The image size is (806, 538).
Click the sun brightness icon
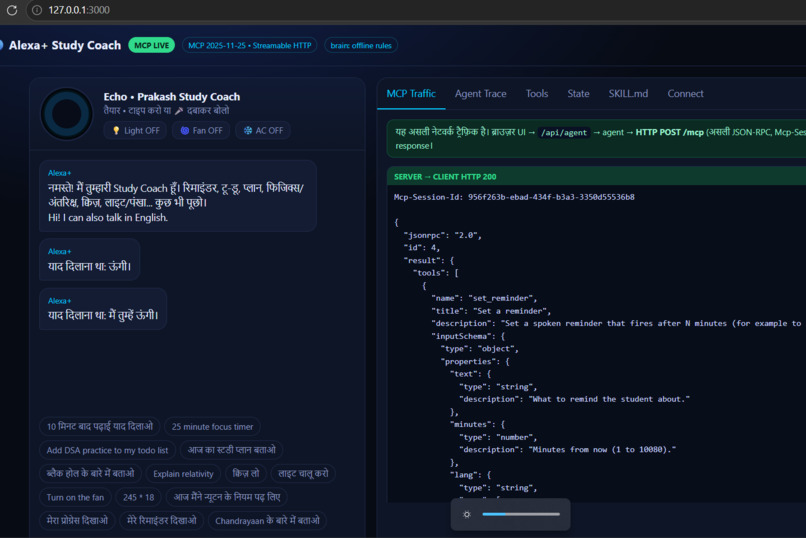point(467,514)
